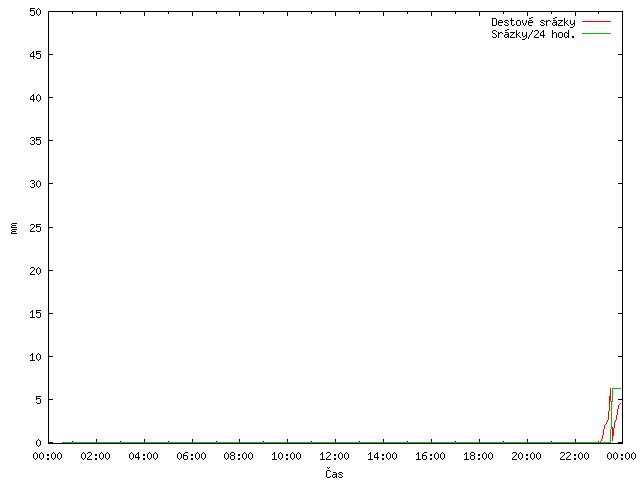Click the 14:00 time label
This screenshot has width=640, height=480.
(382, 456)
